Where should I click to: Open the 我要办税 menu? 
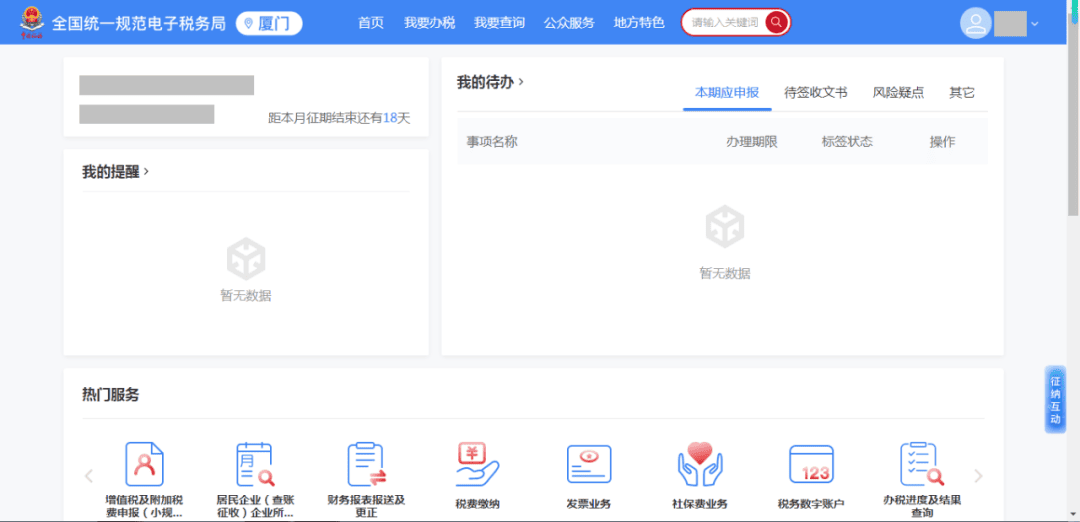pyautogui.click(x=429, y=23)
